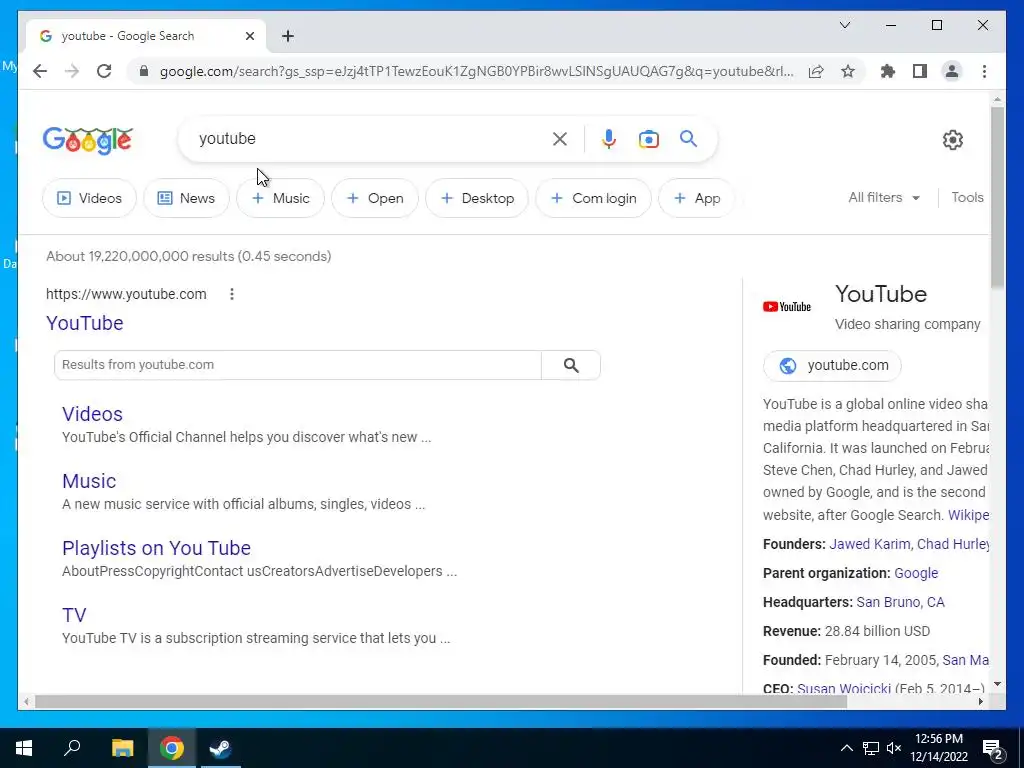Open Google quick settings gear
The height and width of the screenshot is (768, 1024).
pos(953,140)
